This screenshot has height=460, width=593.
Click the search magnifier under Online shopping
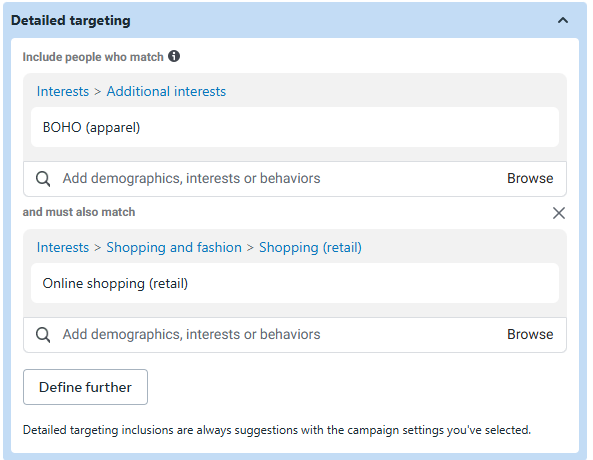[x=43, y=335]
